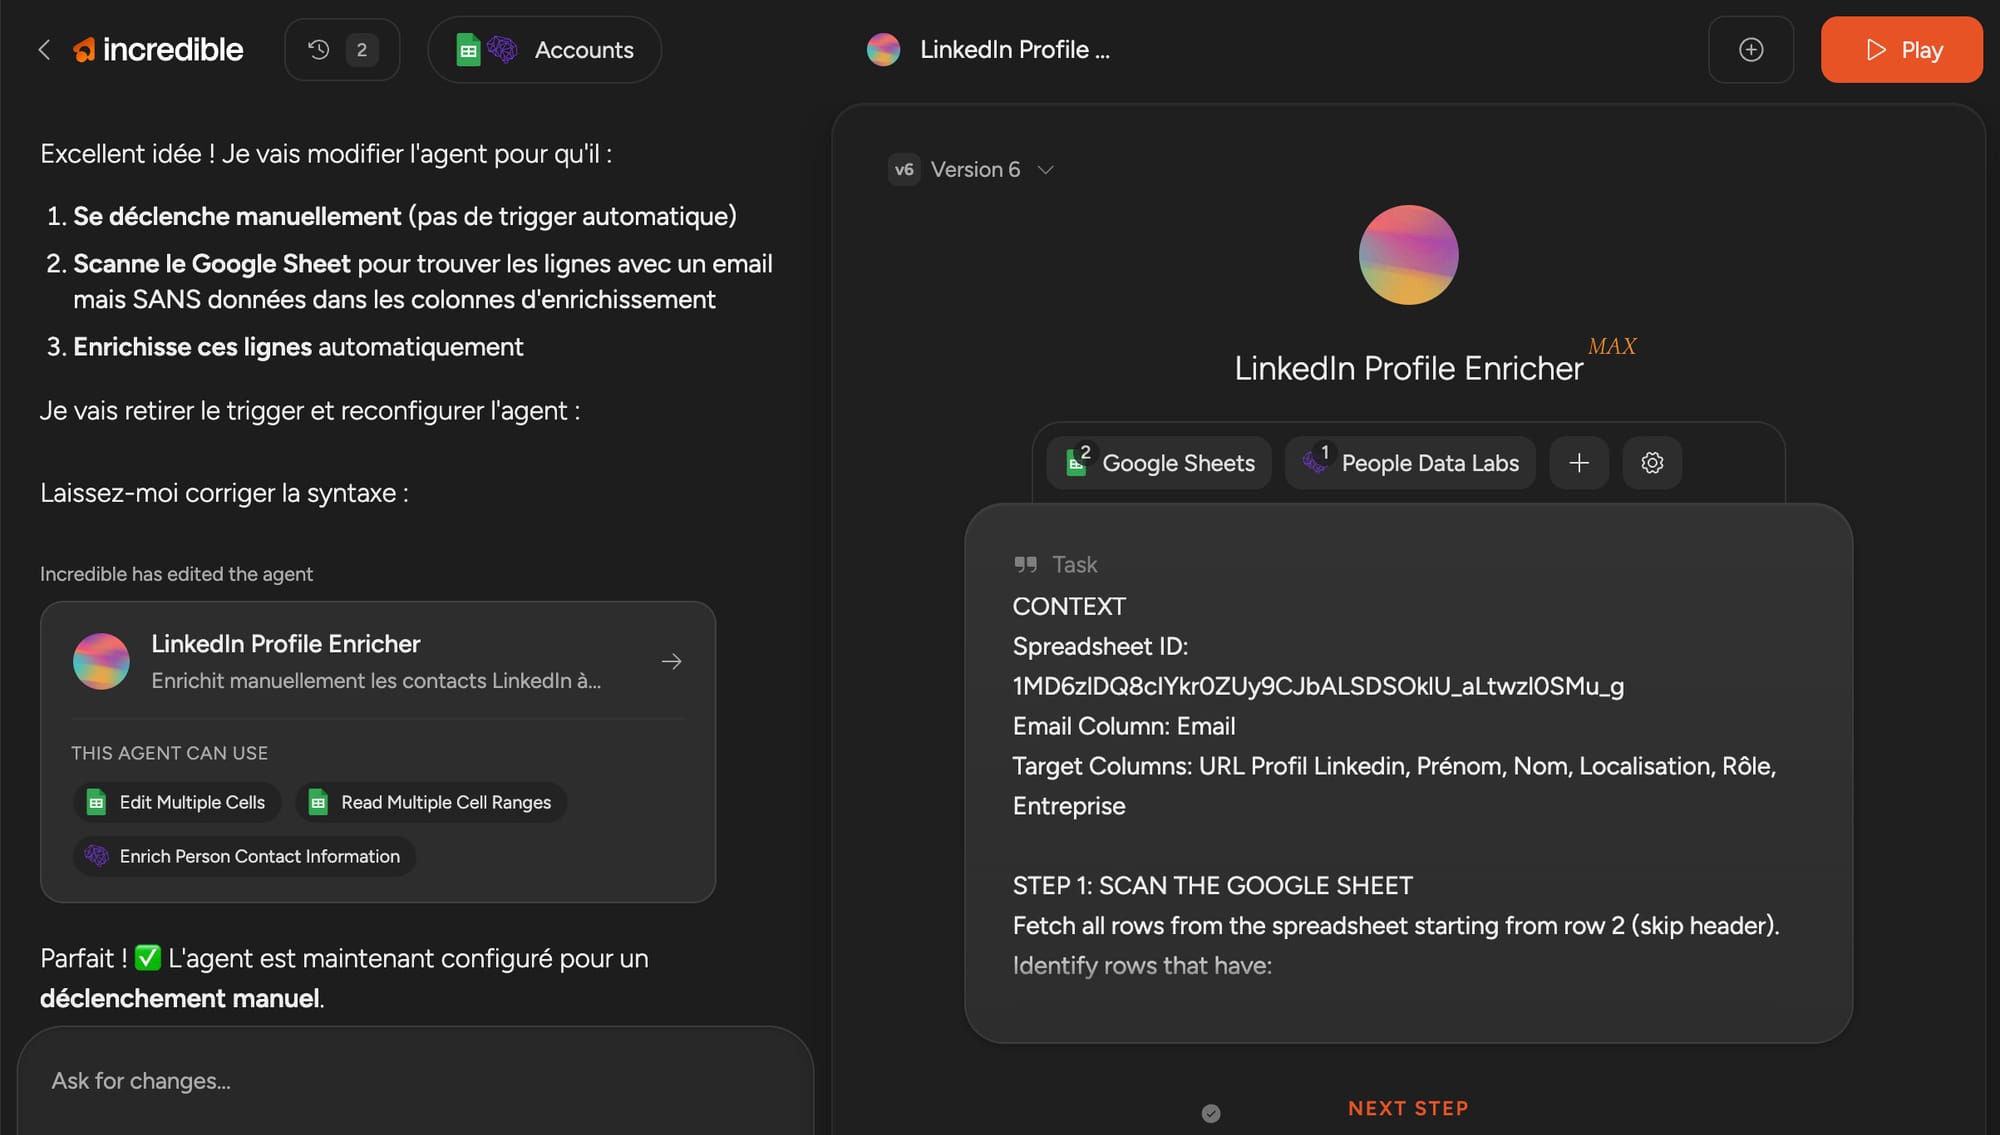This screenshot has height=1135, width=2000.
Task: Open the version history clock icon
Action: [319, 50]
